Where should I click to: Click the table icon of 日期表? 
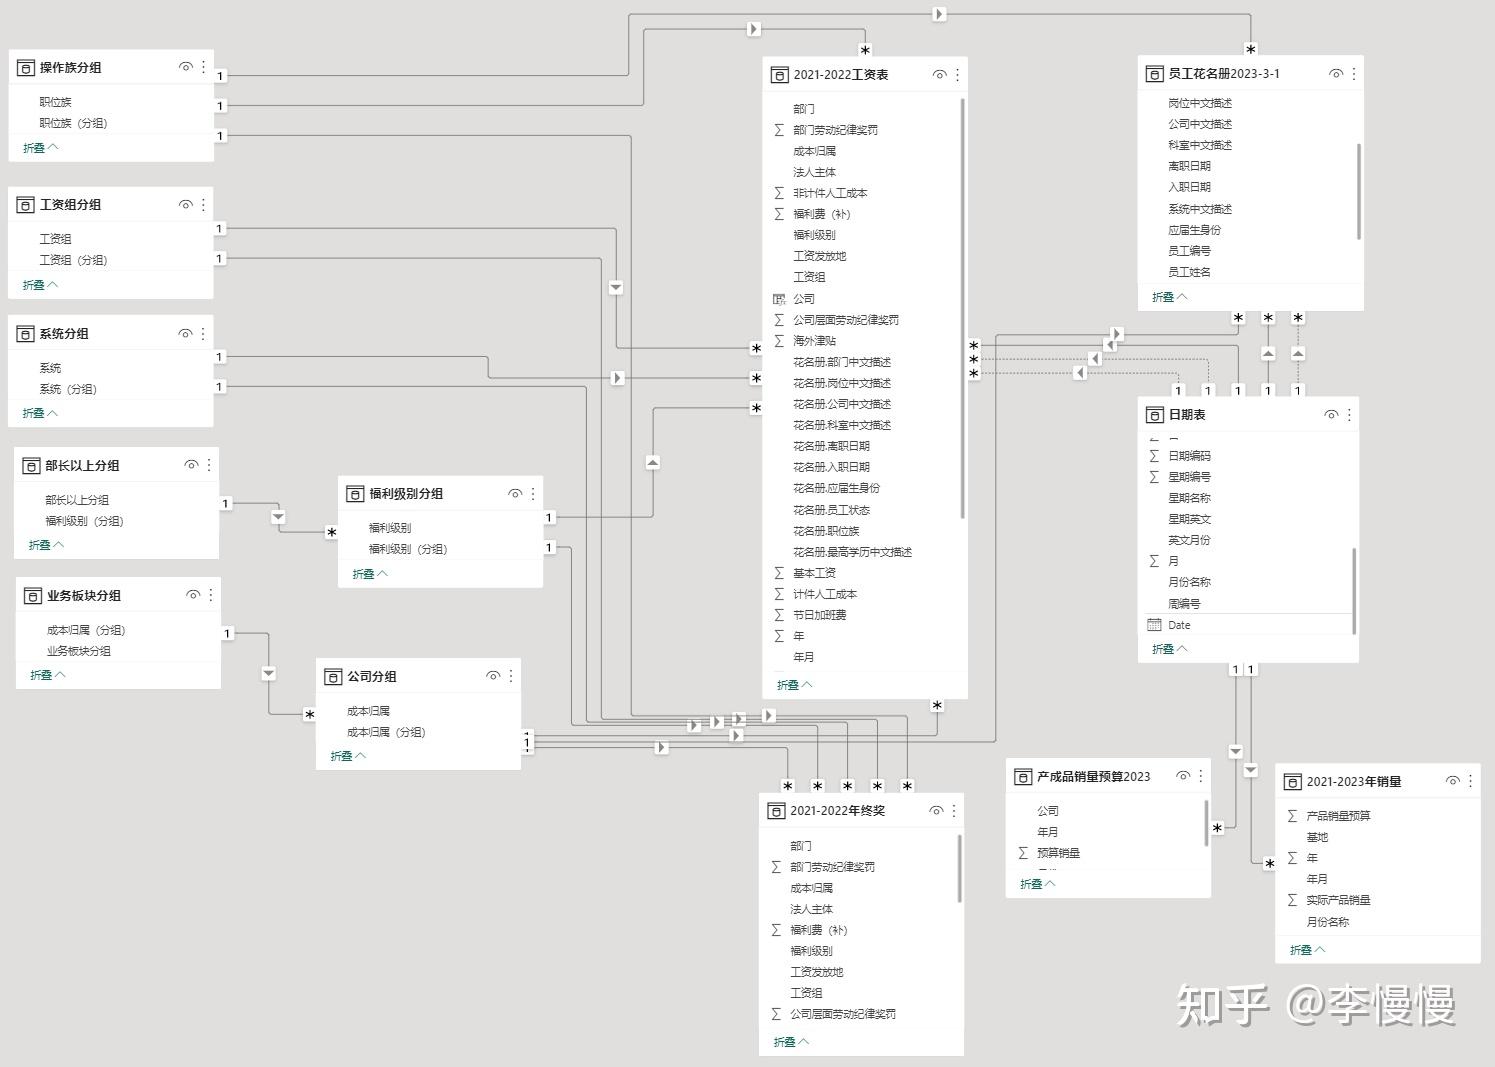point(1155,415)
